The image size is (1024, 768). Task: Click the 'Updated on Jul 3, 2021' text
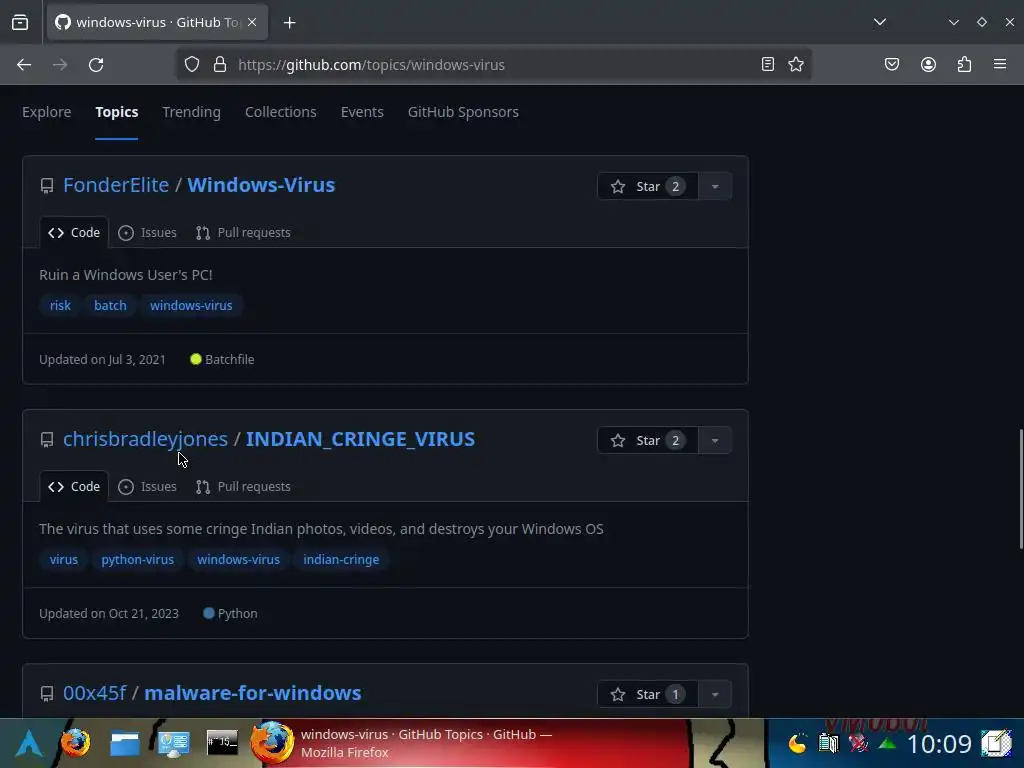tap(103, 359)
